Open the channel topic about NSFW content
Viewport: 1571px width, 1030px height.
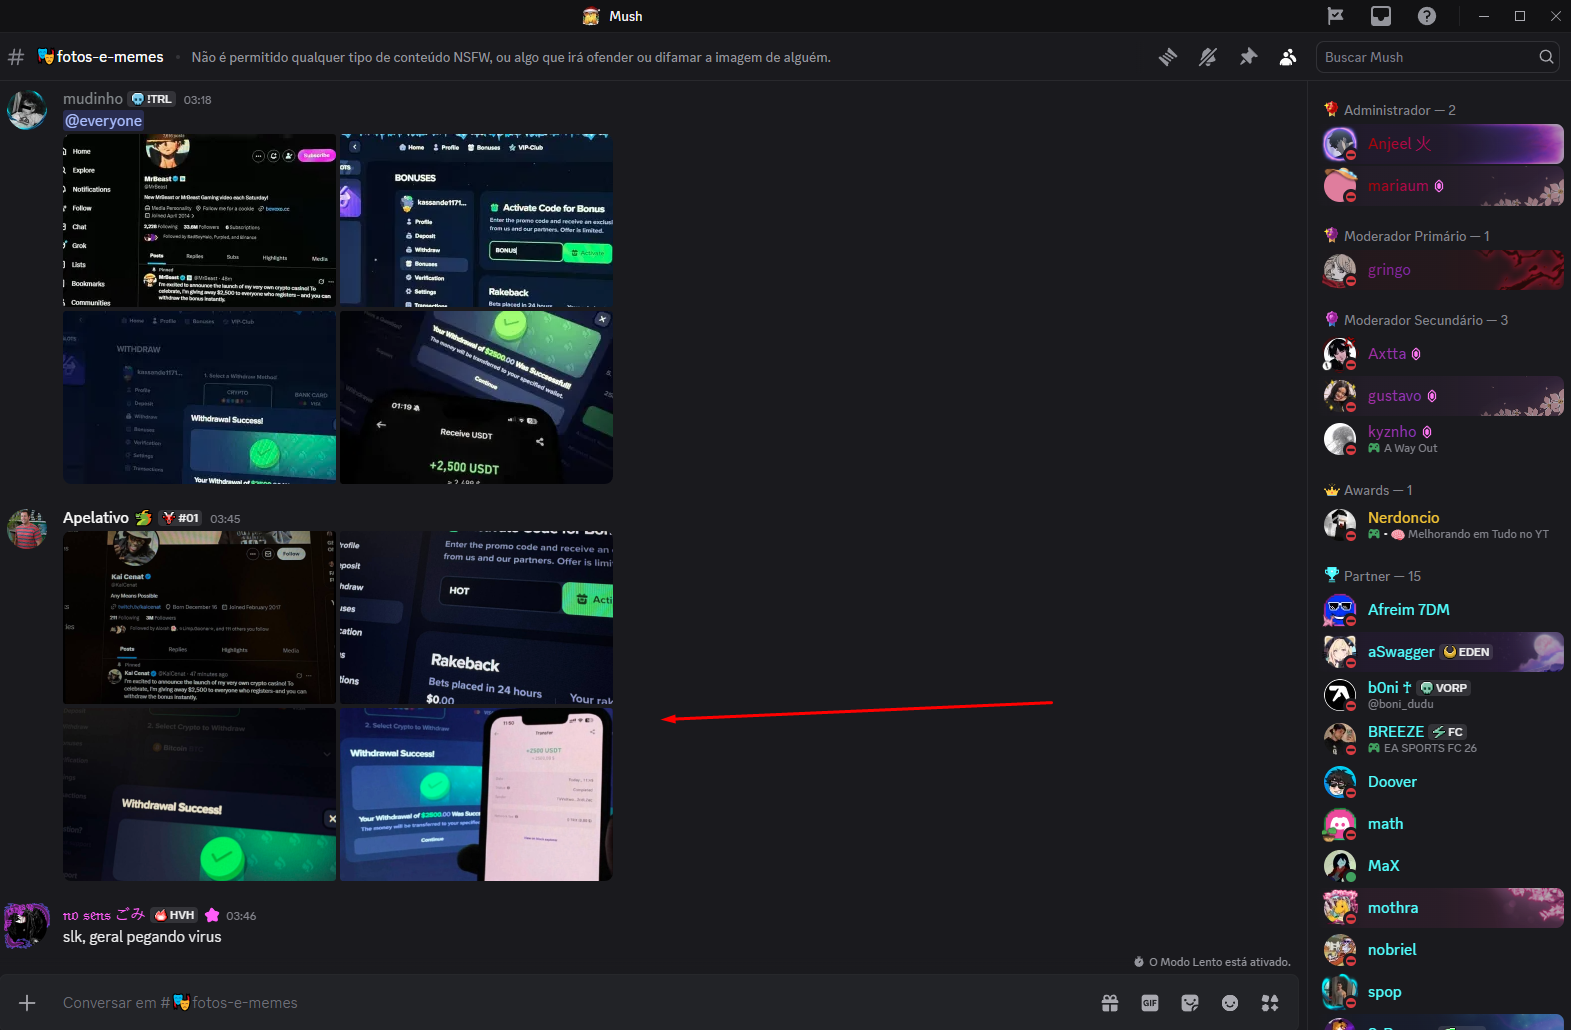(511, 57)
